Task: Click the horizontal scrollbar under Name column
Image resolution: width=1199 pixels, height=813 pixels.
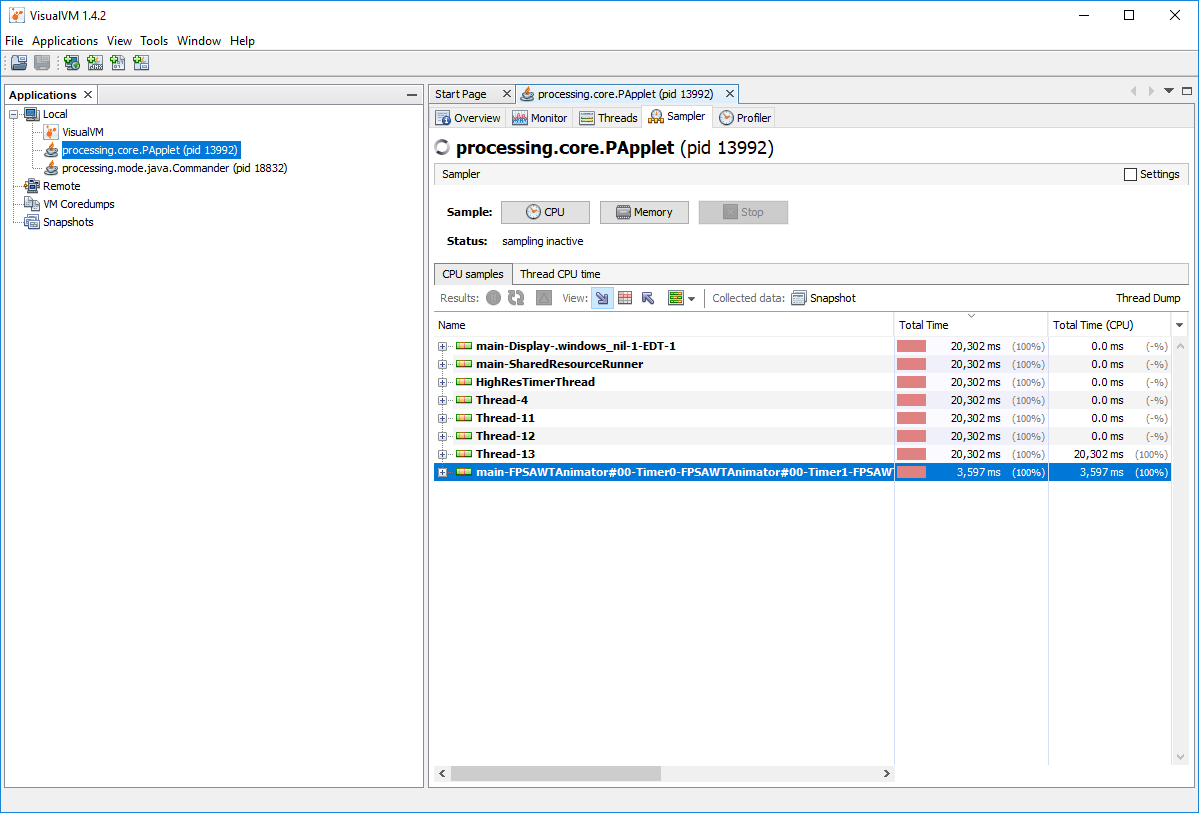Action: [x=555, y=773]
